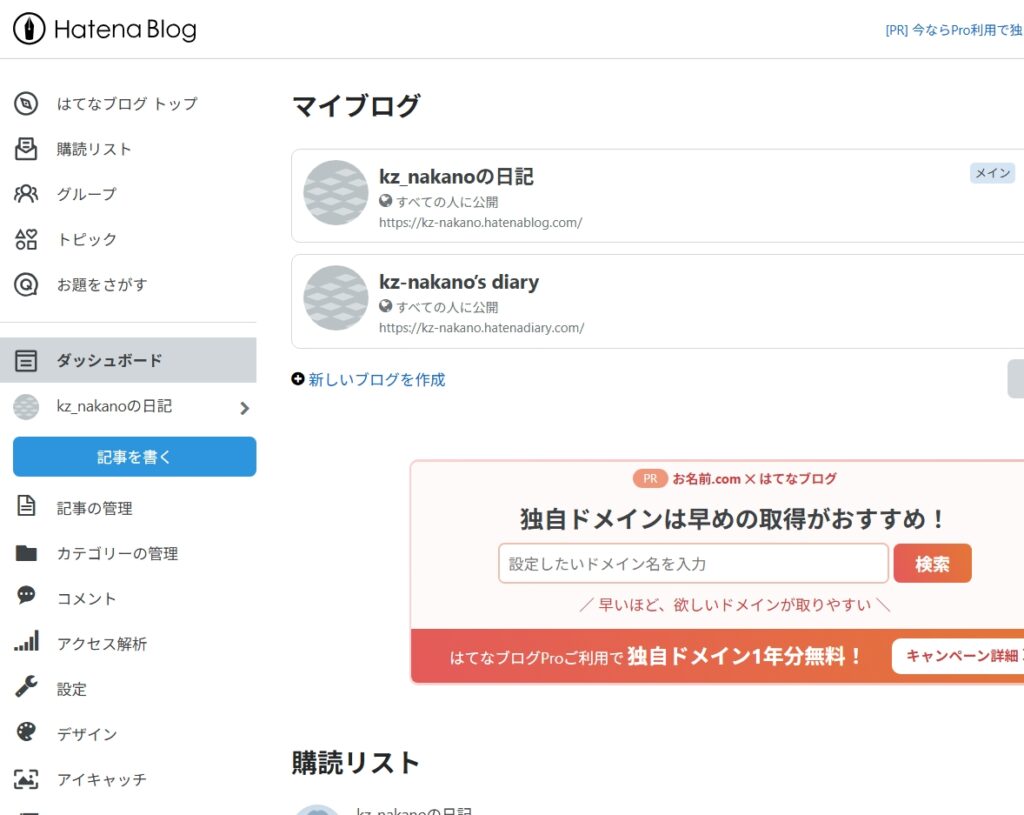Click the アクセス解析 bar chart icon
This screenshot has height=815, width=1024.
tap(26, 643)
